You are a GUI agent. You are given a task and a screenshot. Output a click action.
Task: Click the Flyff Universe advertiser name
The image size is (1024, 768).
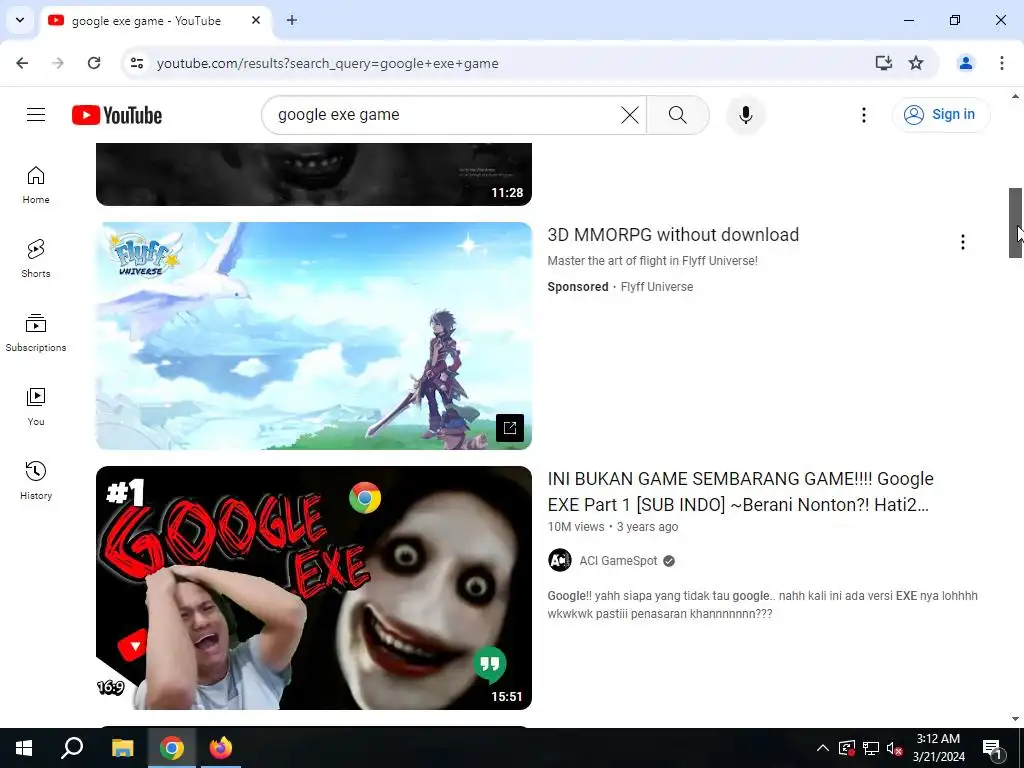[x=656, y=287]
